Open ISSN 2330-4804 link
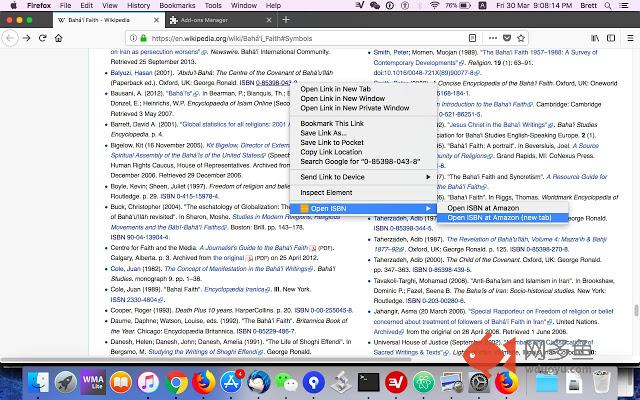640x400 pixels. (x=136, y=300)
